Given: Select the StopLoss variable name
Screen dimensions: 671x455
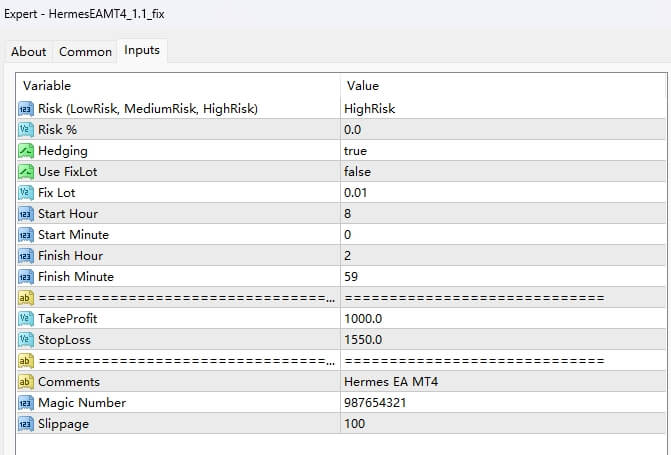Looking at the screenshot, I should (64, 340).
